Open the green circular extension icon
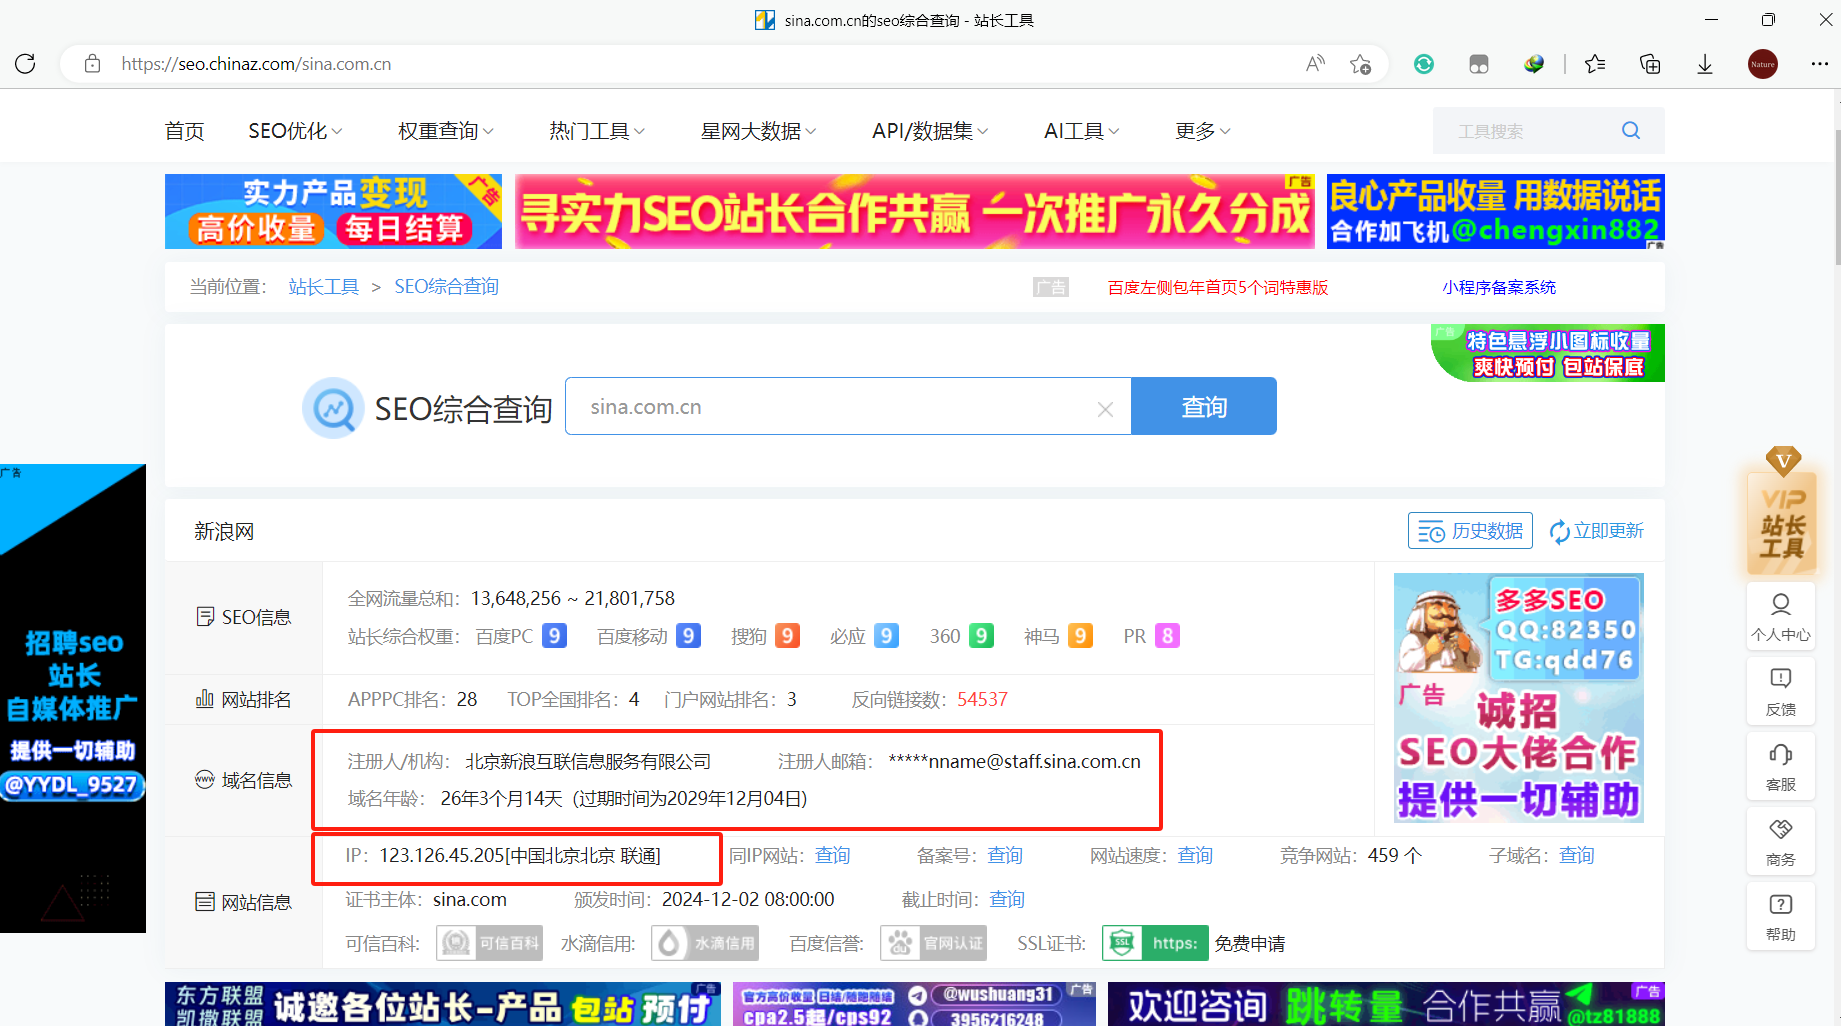1841x1026 pixels. [1424, 64]
